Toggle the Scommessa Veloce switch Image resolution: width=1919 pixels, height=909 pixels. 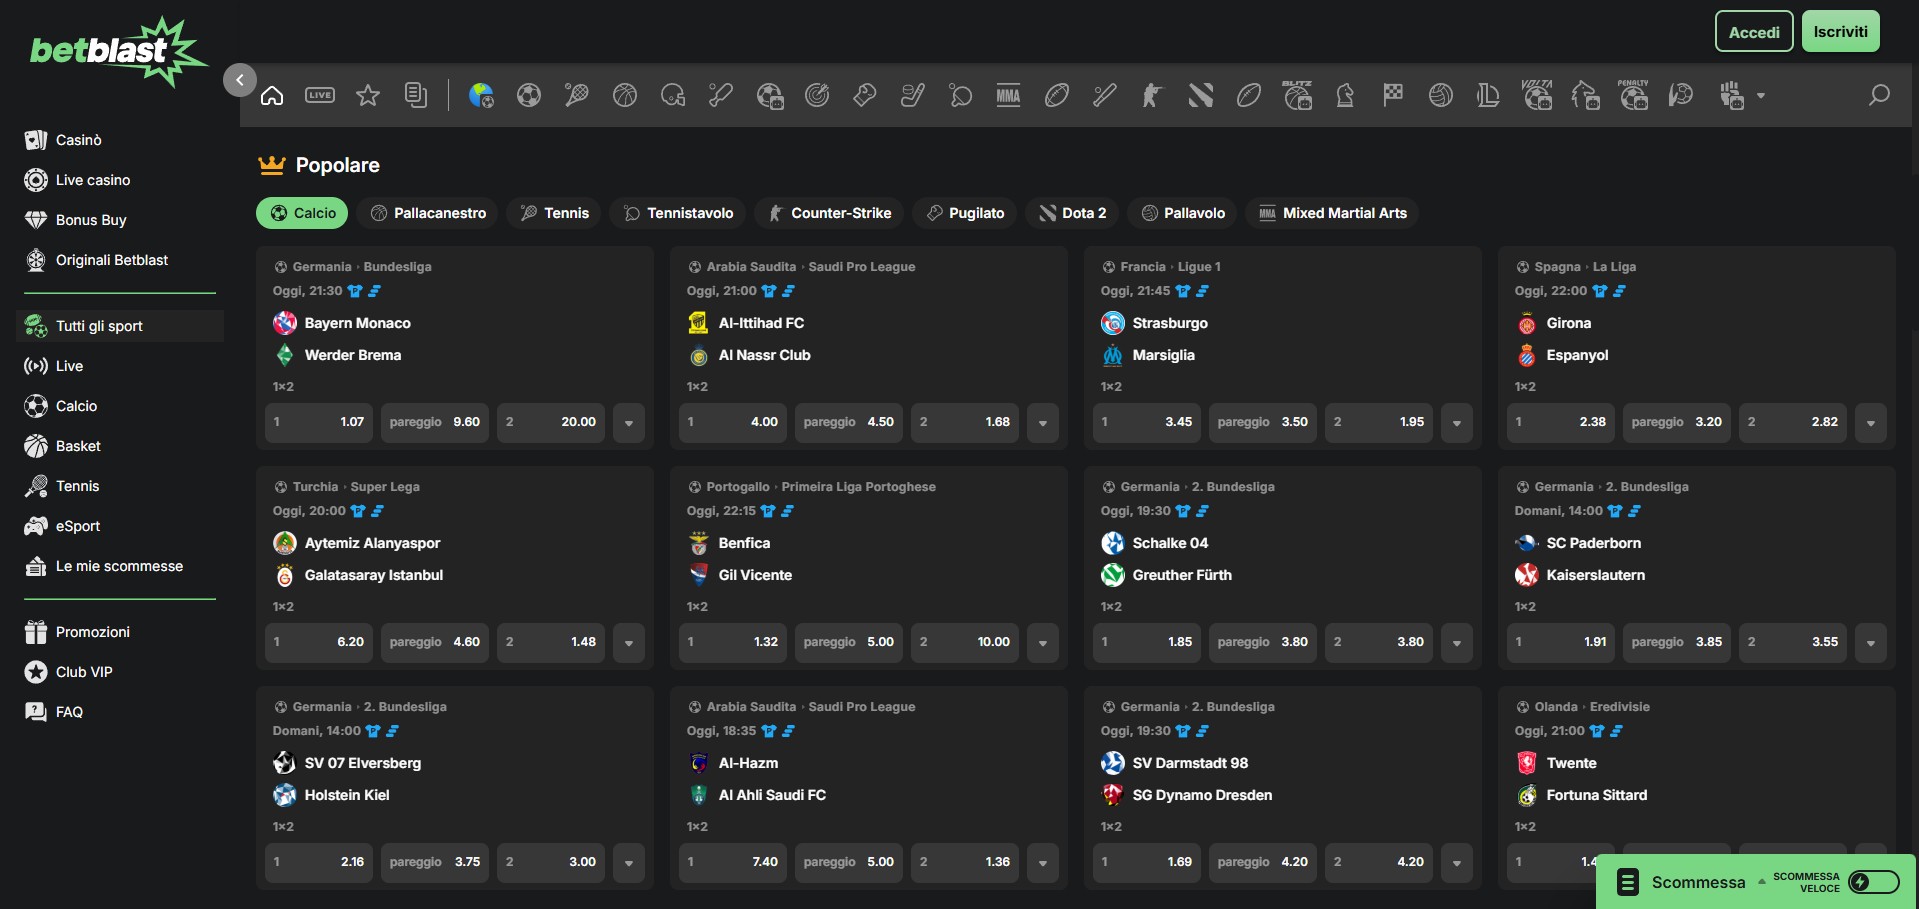[x=1873, y=881]
